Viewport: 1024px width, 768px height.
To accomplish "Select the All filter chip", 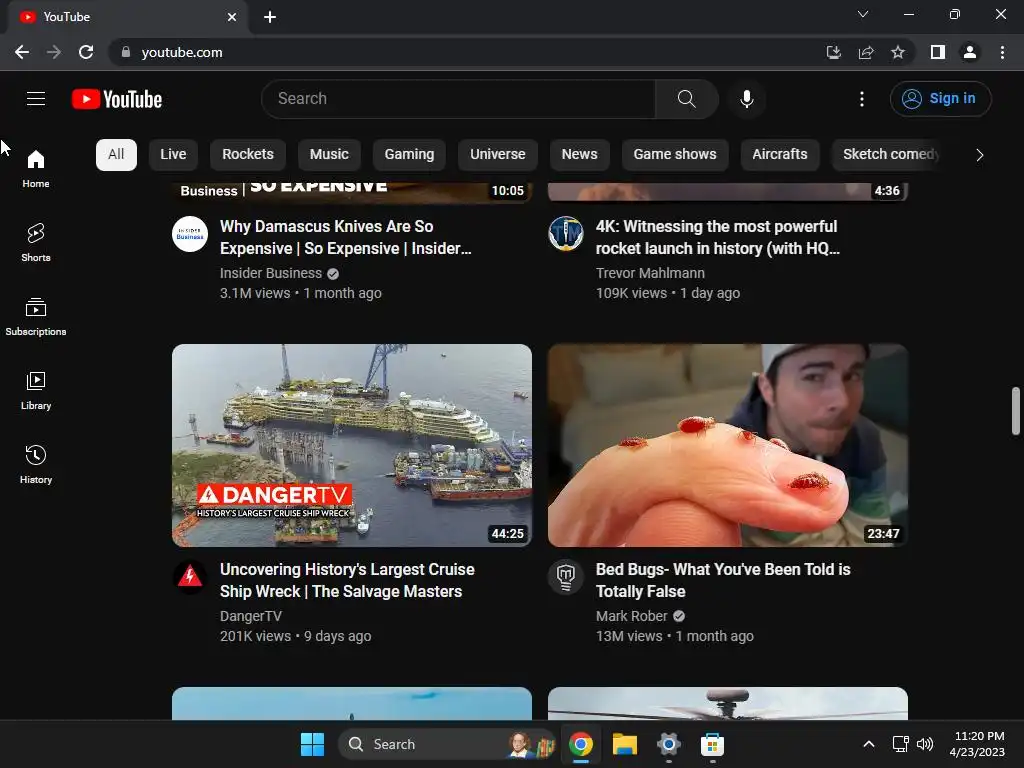I will click(x=116, y=155).
